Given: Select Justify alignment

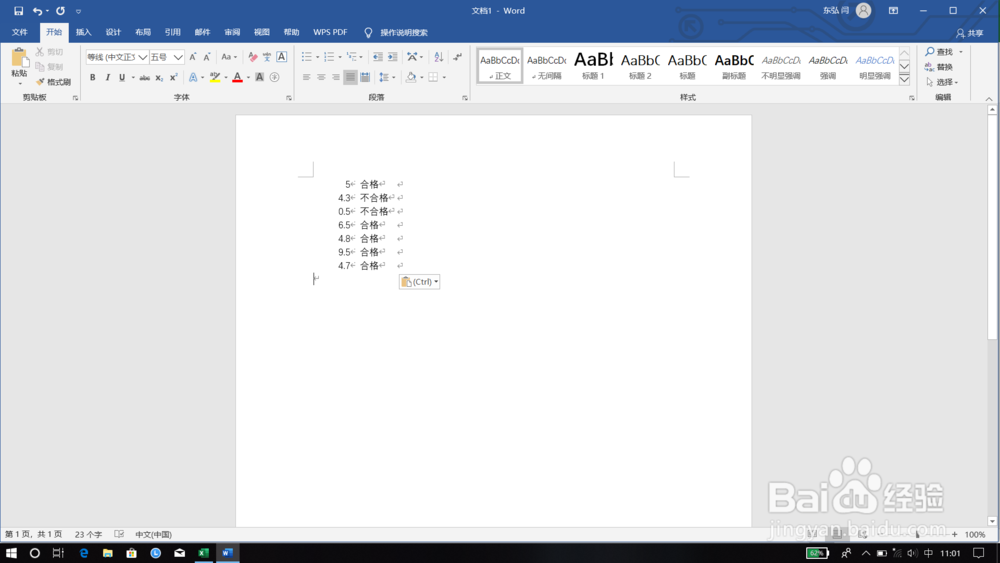Looking at the screenshot, I should tap(350, 77).
